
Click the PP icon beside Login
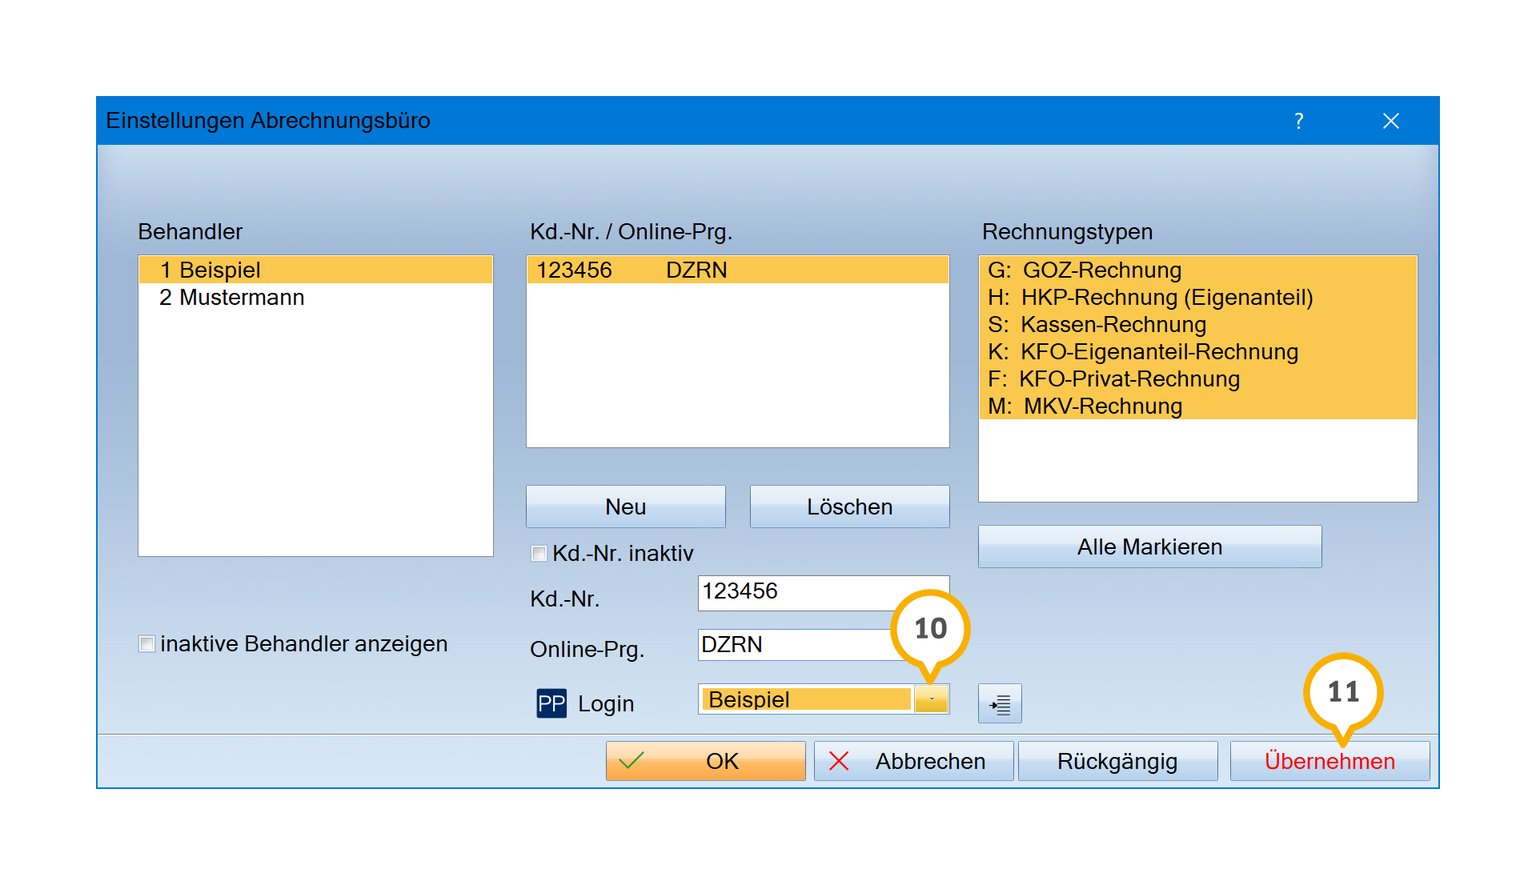551,703
